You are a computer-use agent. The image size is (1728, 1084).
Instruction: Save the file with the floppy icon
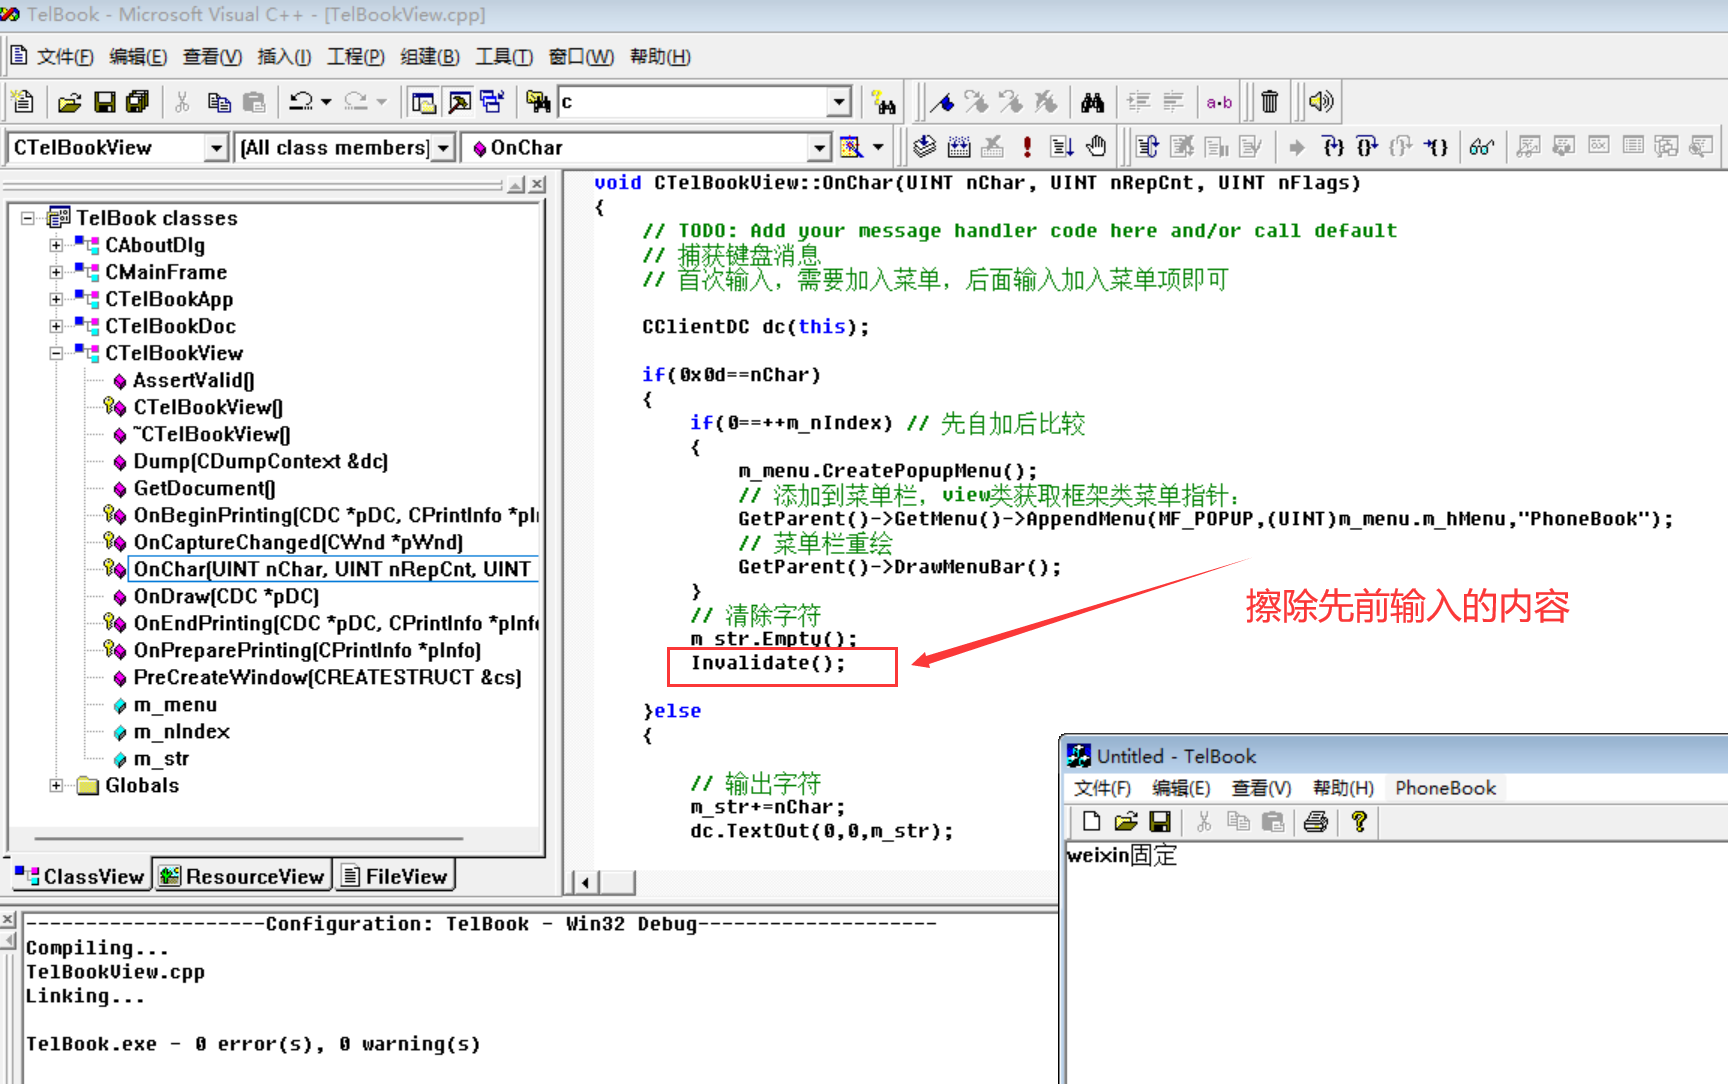[104, 101]
